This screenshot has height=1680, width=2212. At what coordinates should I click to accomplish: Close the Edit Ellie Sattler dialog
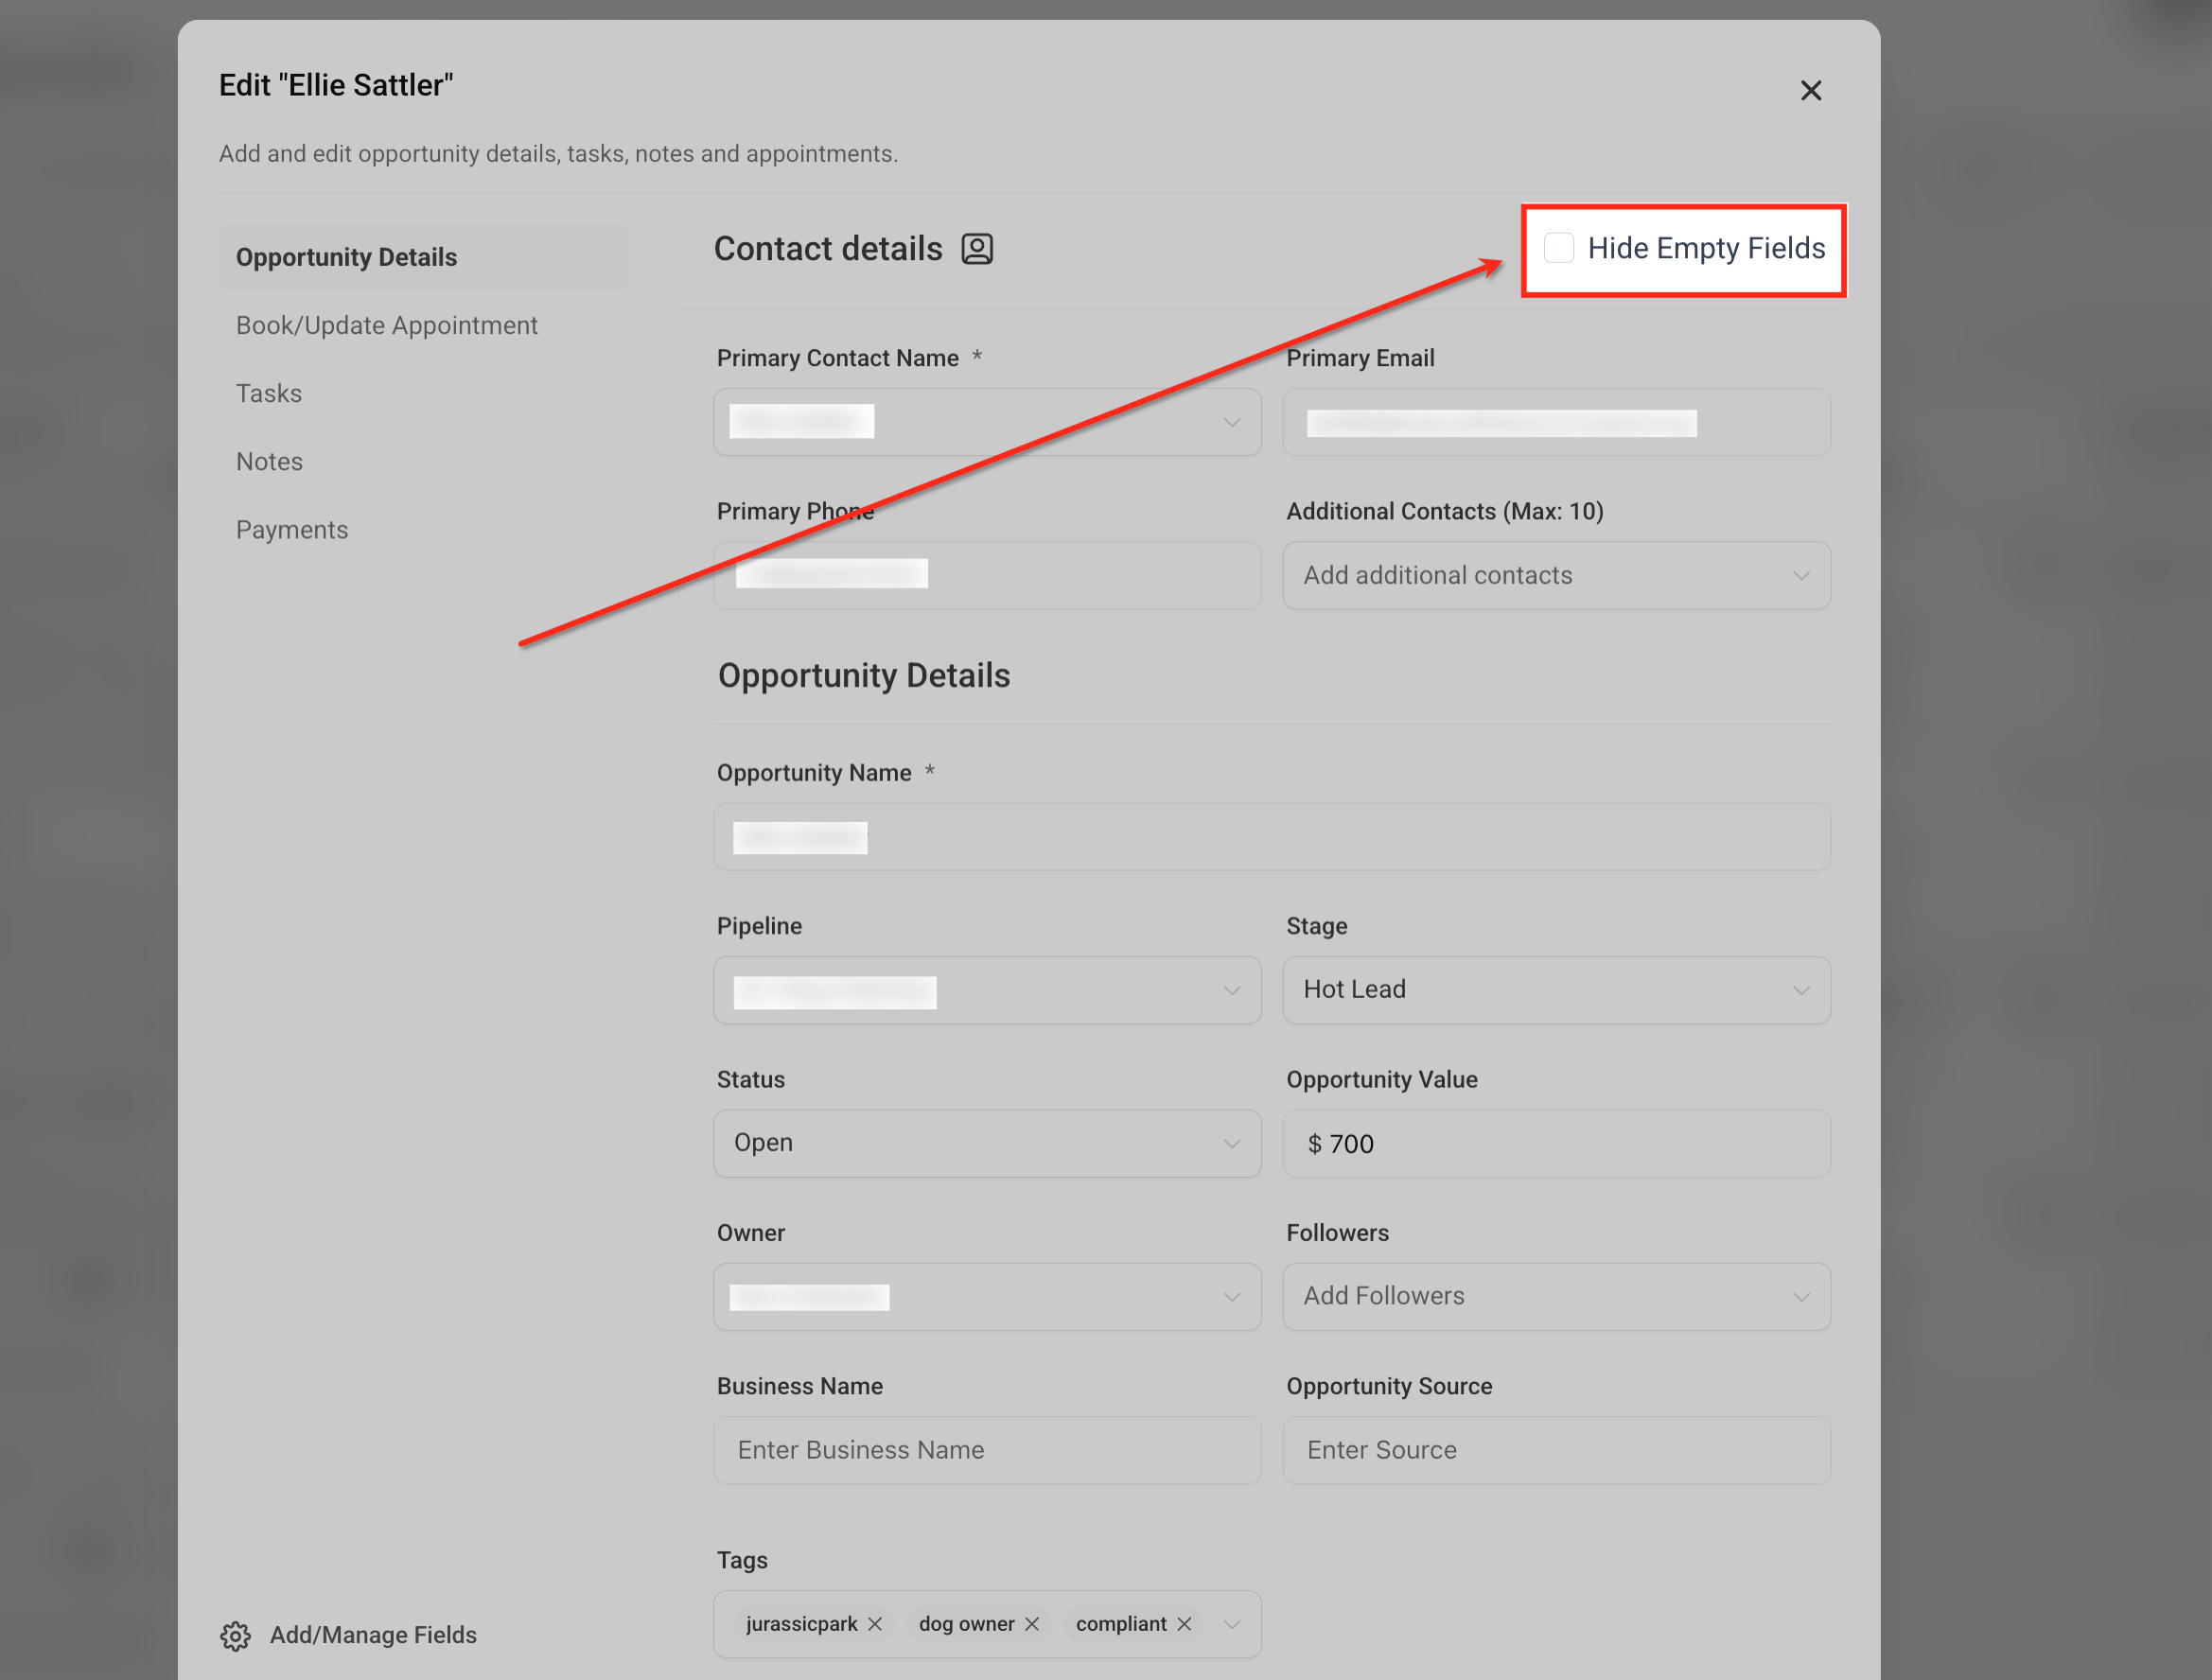(x=1810, y=90)
